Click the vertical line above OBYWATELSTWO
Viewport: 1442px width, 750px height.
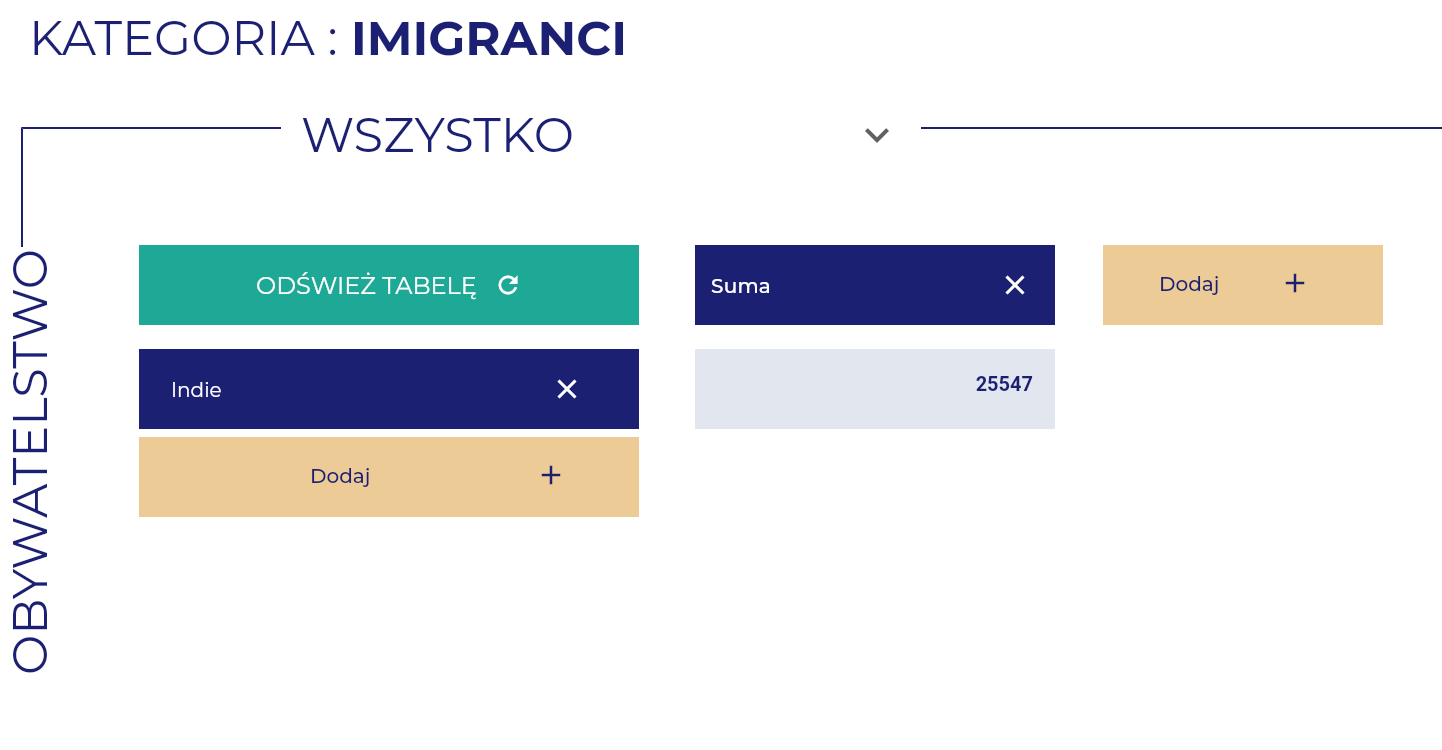22,187
